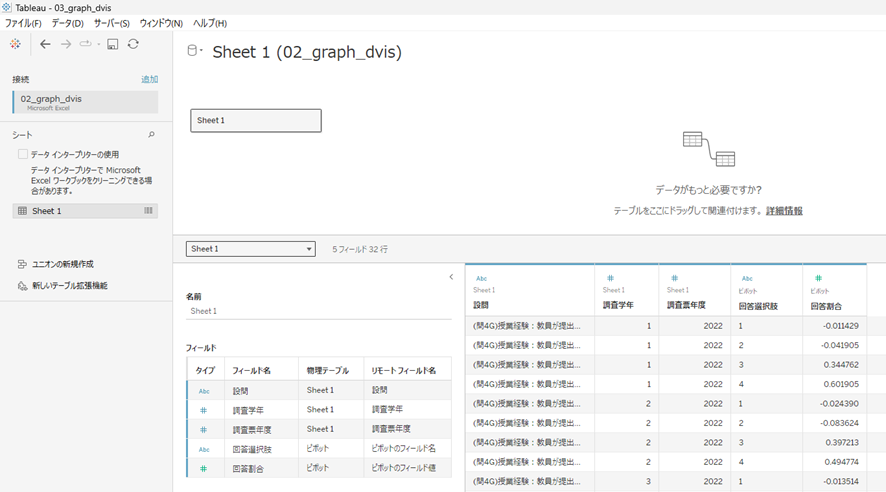Click the タイプ column header

click(205, 371)
